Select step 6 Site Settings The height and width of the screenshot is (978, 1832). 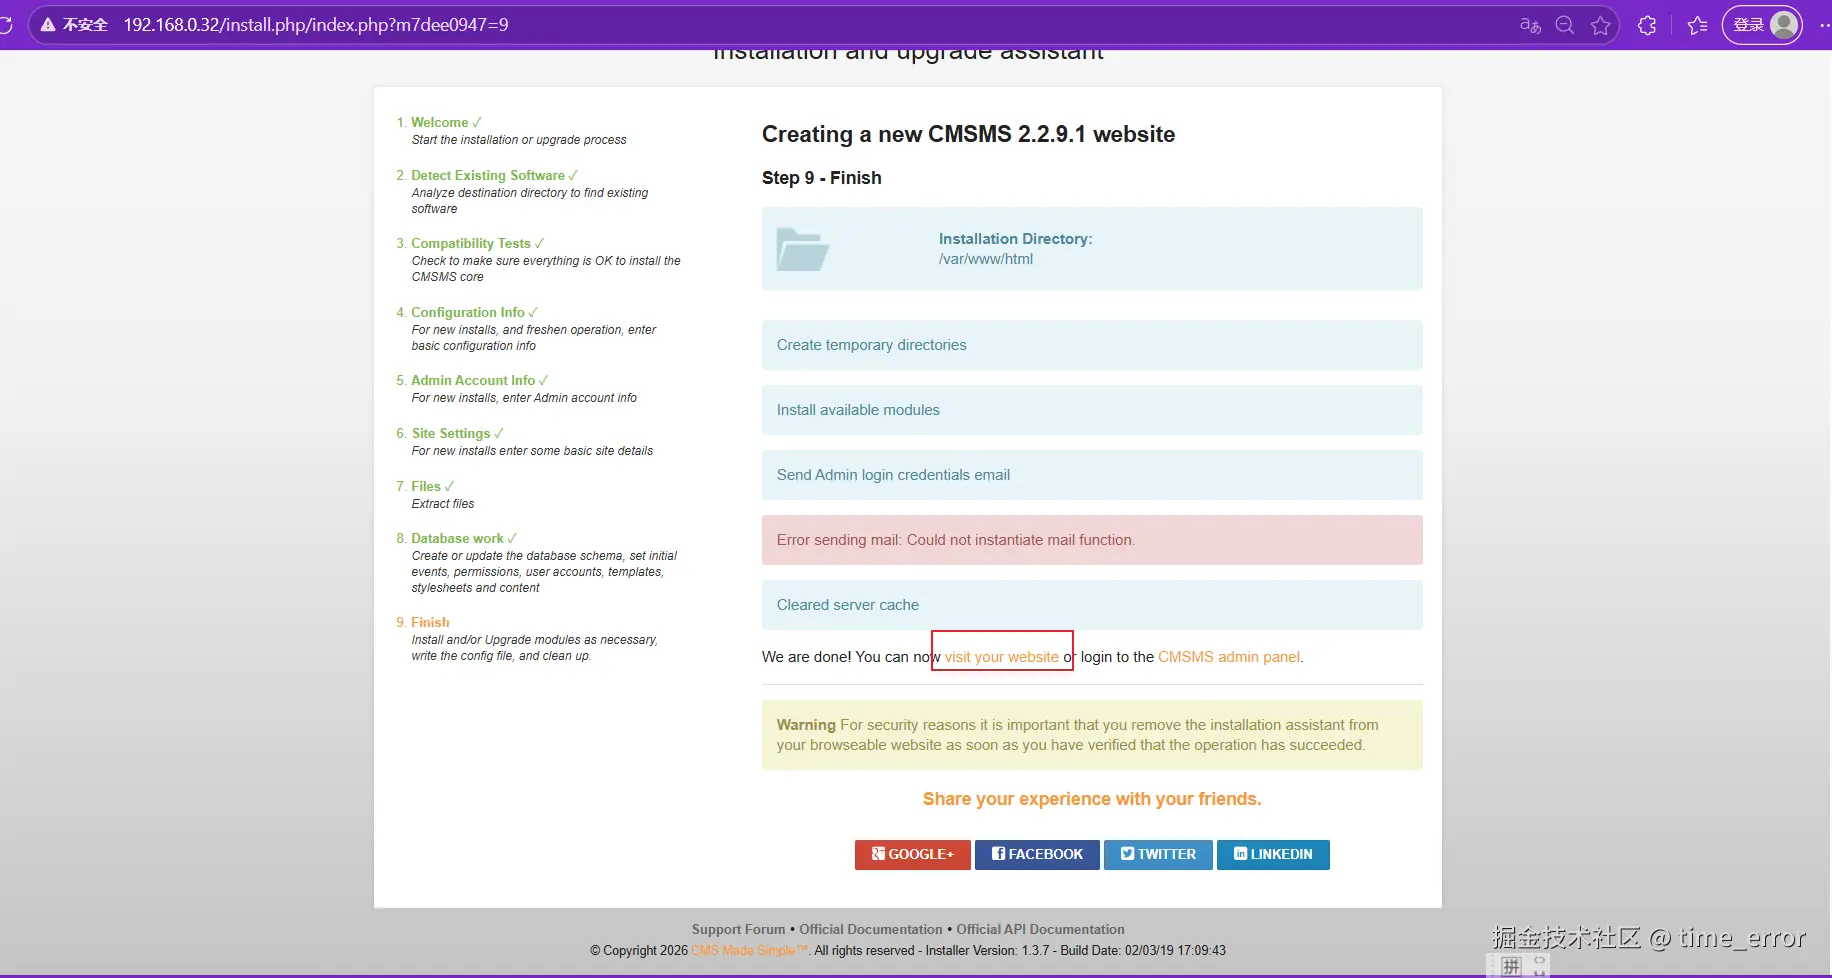click(x=451, y=434)
